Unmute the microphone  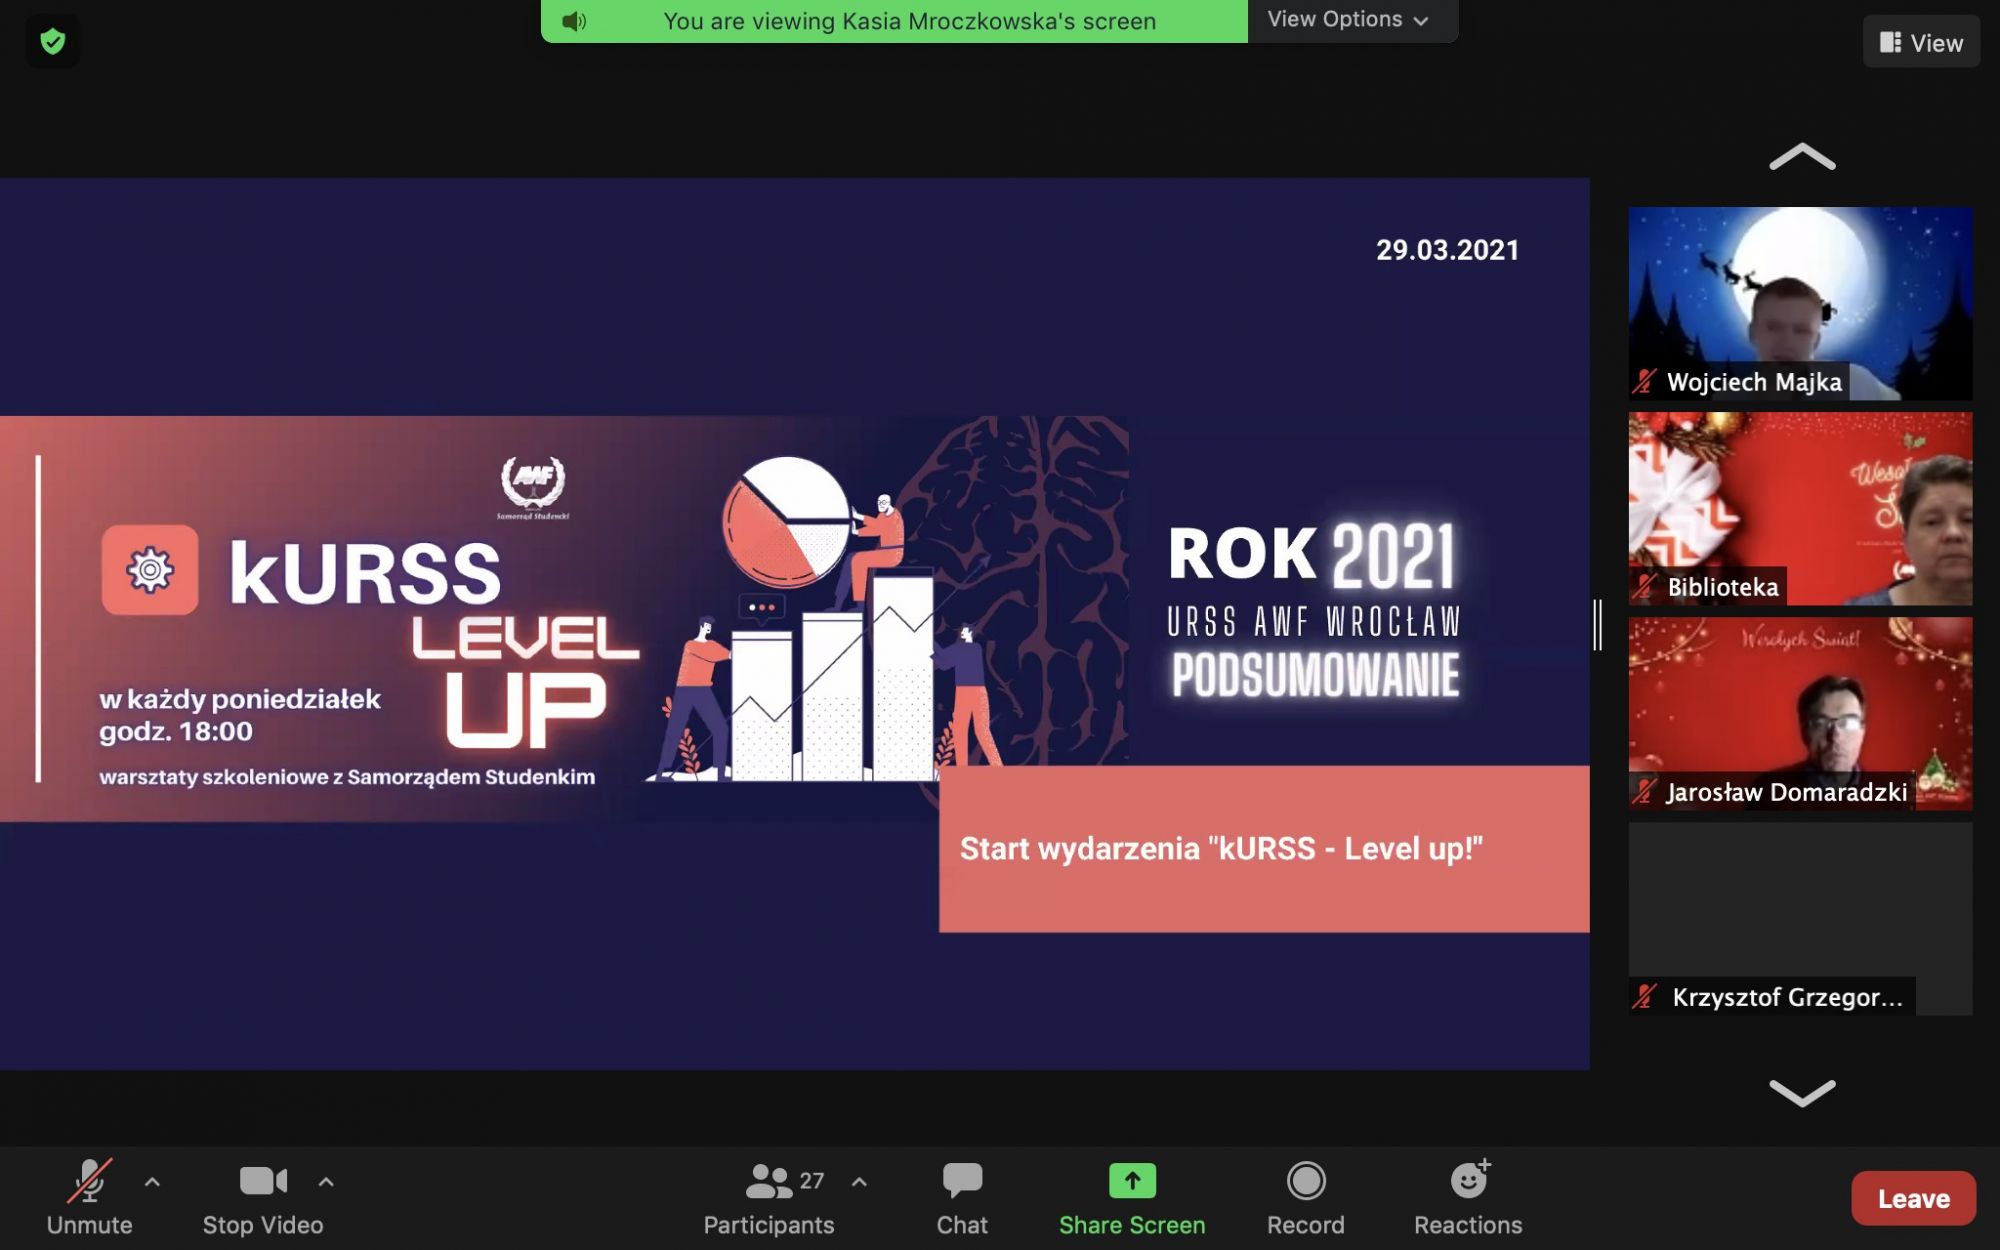pos(89,1197)
